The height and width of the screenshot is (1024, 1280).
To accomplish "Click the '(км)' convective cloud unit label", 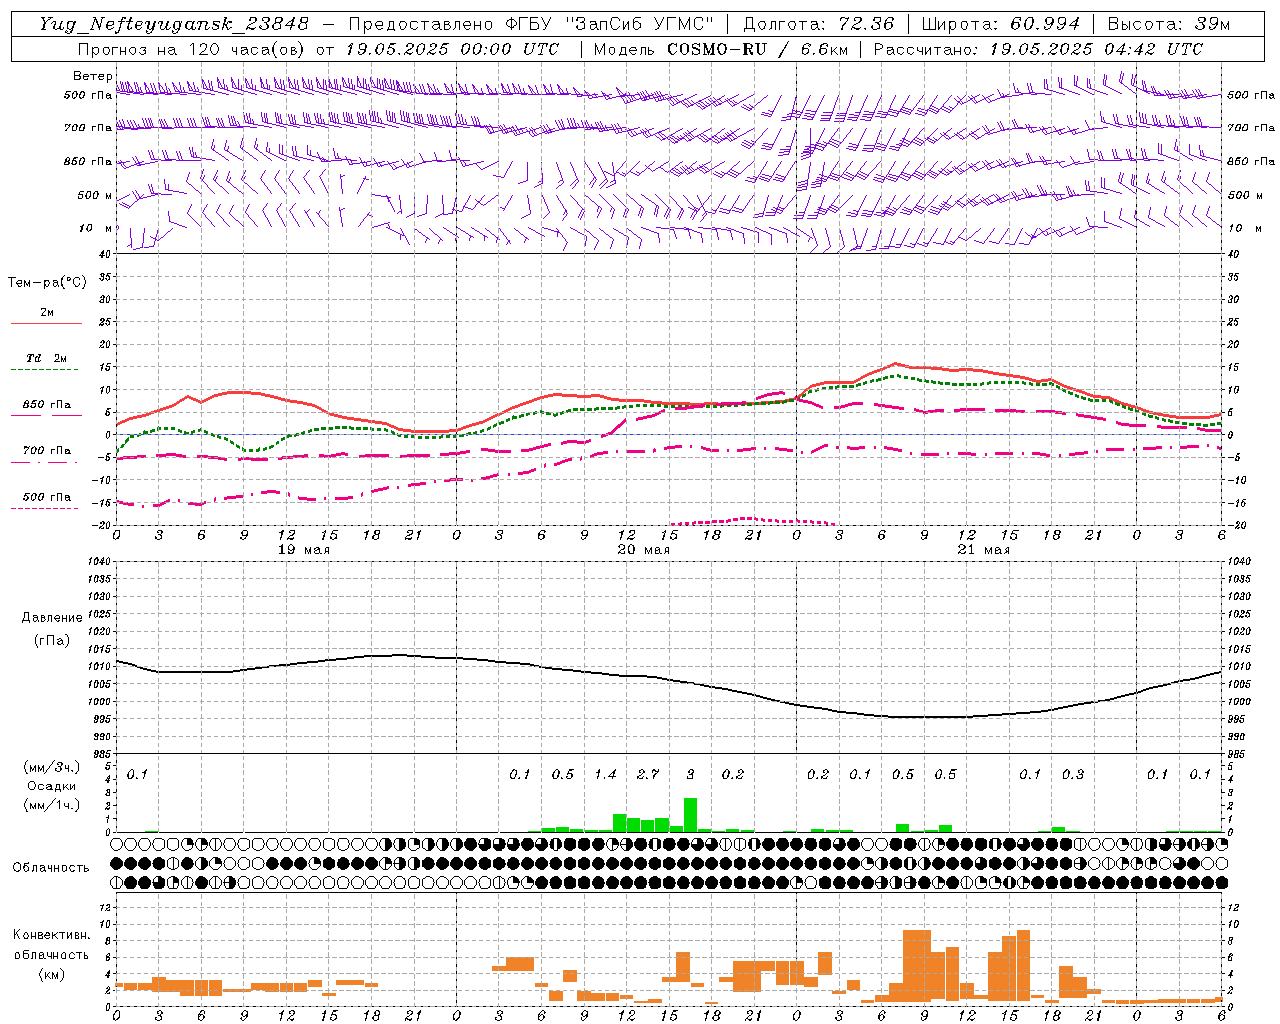I will coord(52,973).
